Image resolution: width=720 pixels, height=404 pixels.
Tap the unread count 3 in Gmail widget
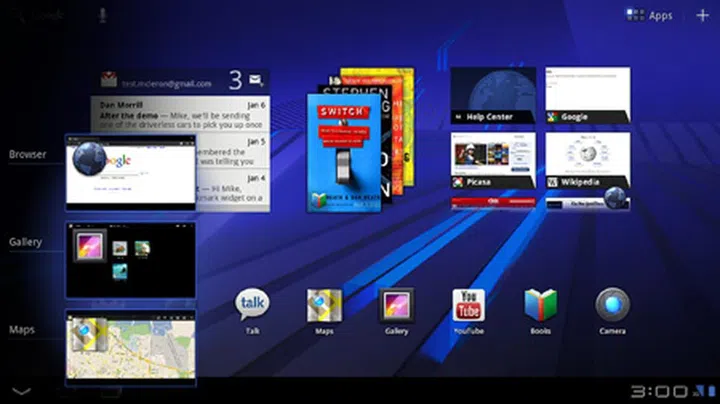[x=236, y=80]
